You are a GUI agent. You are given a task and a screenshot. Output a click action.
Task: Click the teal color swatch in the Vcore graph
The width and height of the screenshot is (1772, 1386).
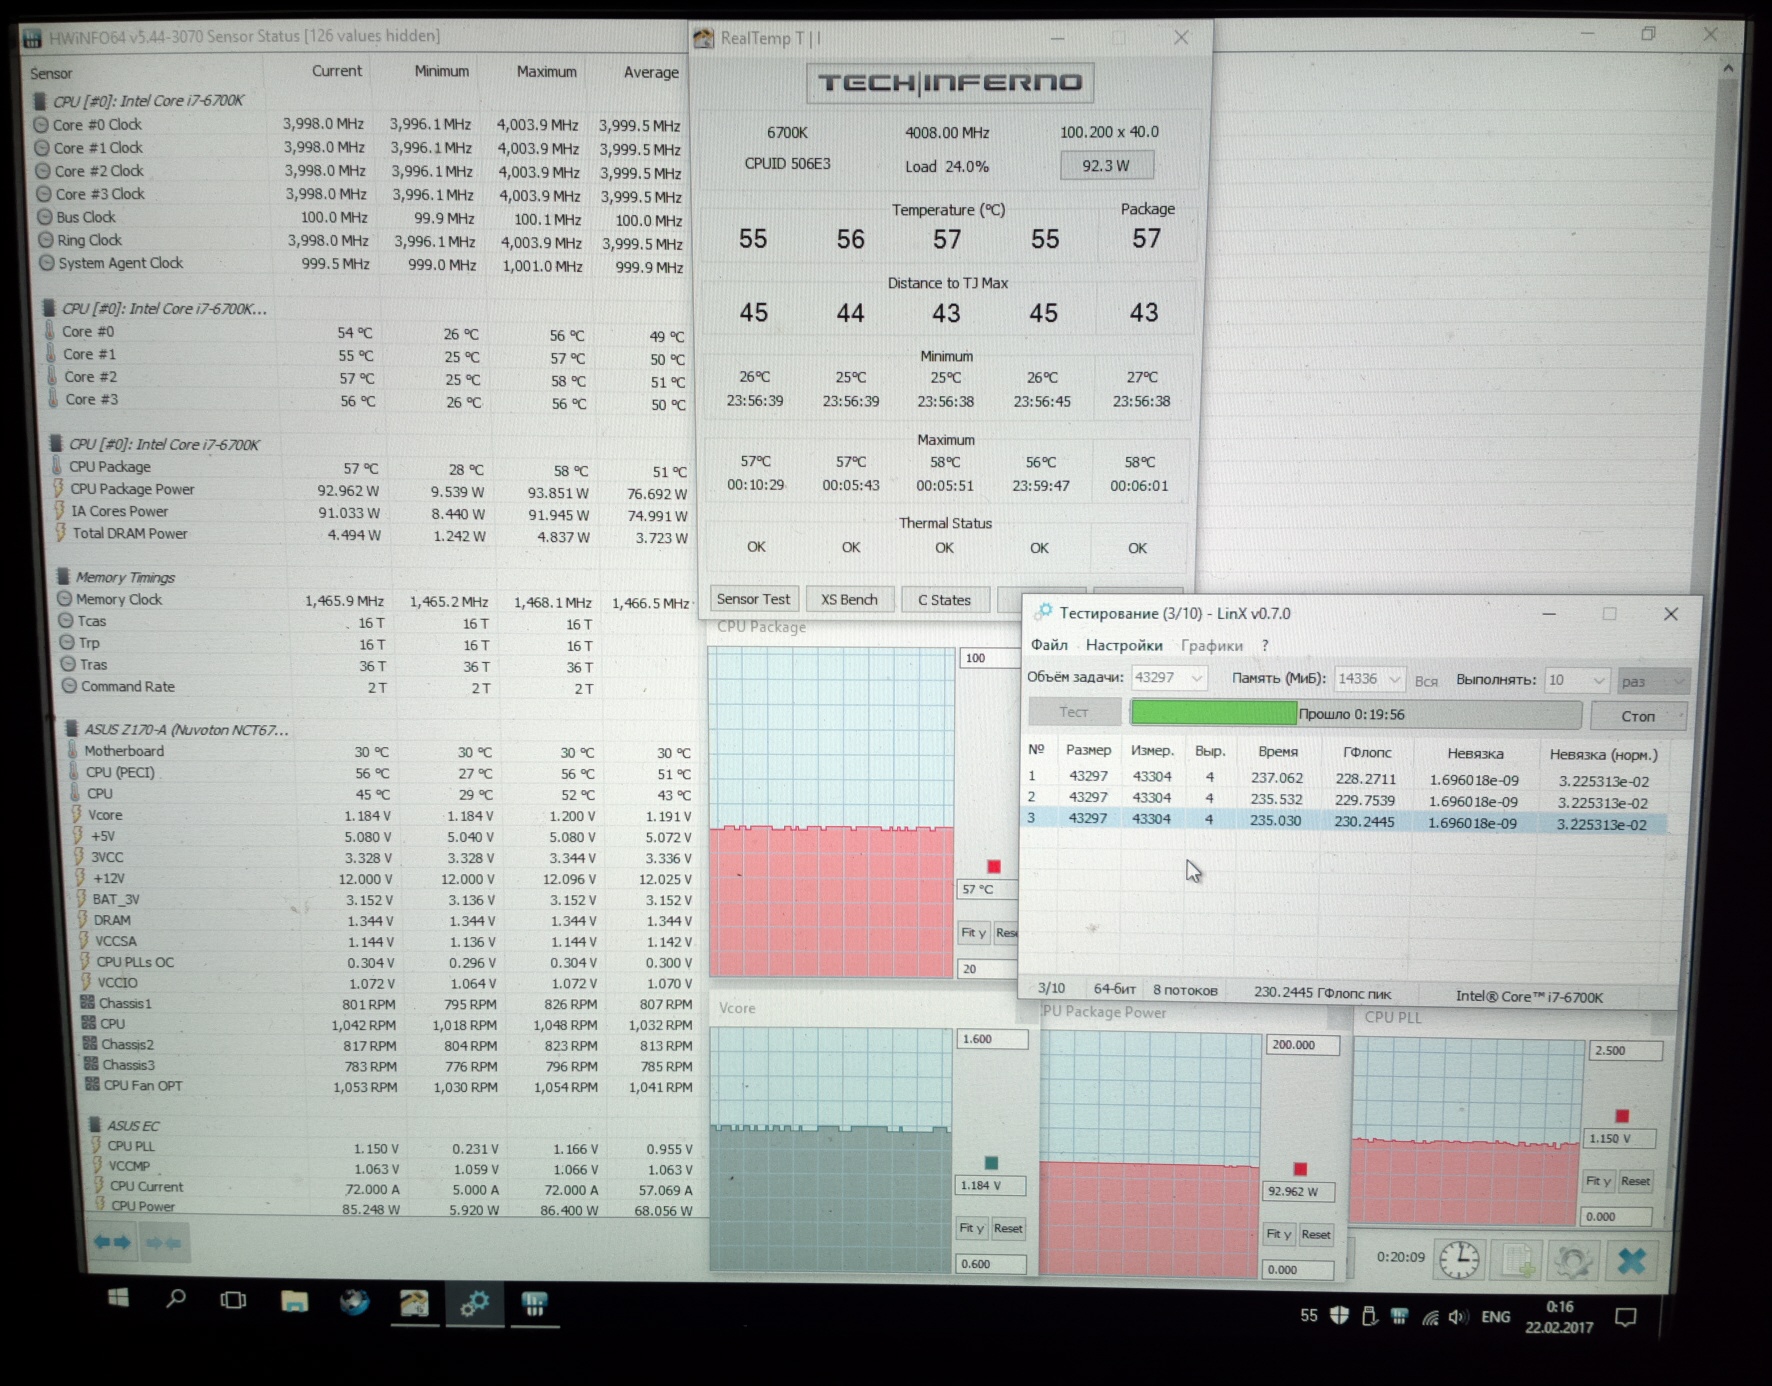click(991, 1163)
